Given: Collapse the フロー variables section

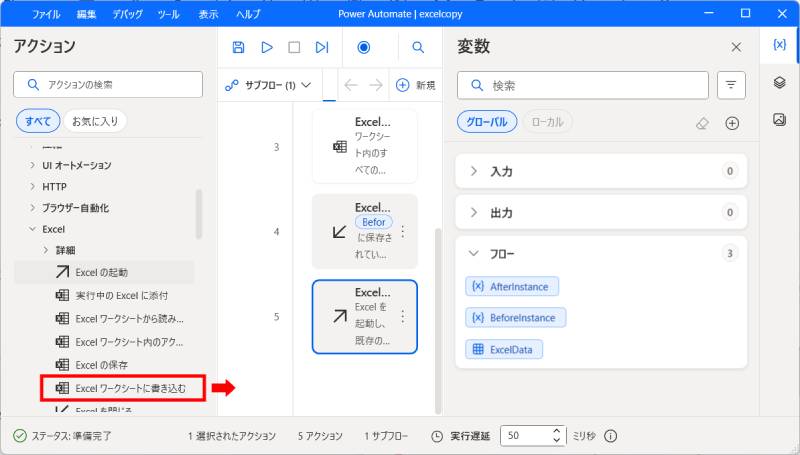Looking at the screenshot, I should point(473,254).
